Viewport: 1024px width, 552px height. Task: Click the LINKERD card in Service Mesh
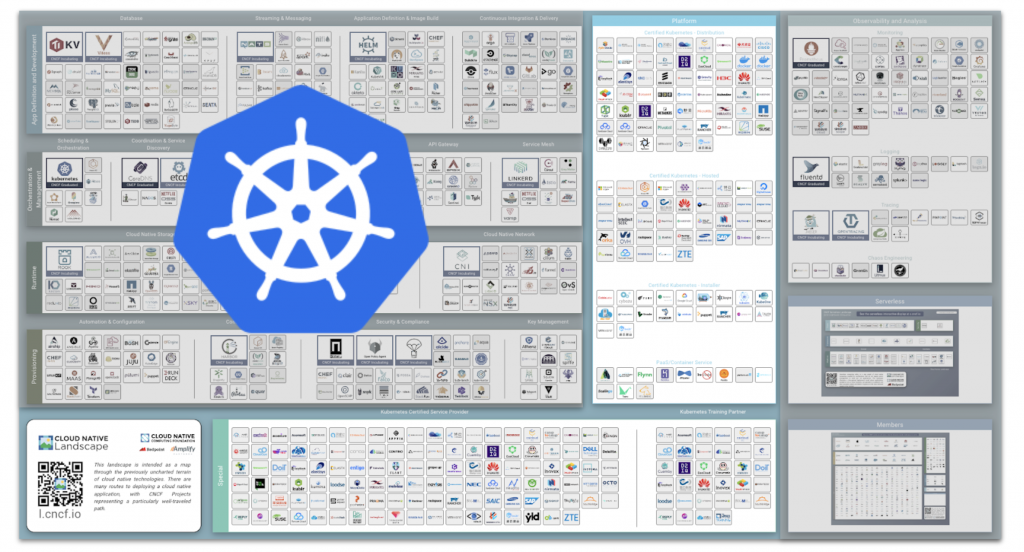tap(520, 173)
